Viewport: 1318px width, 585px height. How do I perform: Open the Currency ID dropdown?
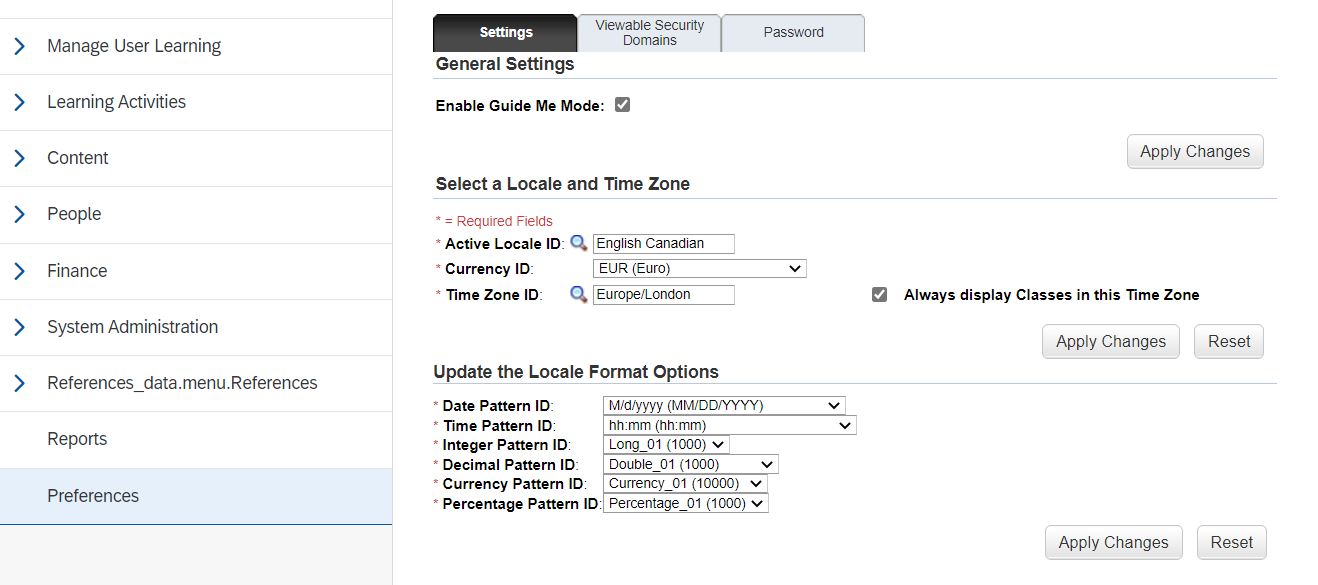[699, 268]
